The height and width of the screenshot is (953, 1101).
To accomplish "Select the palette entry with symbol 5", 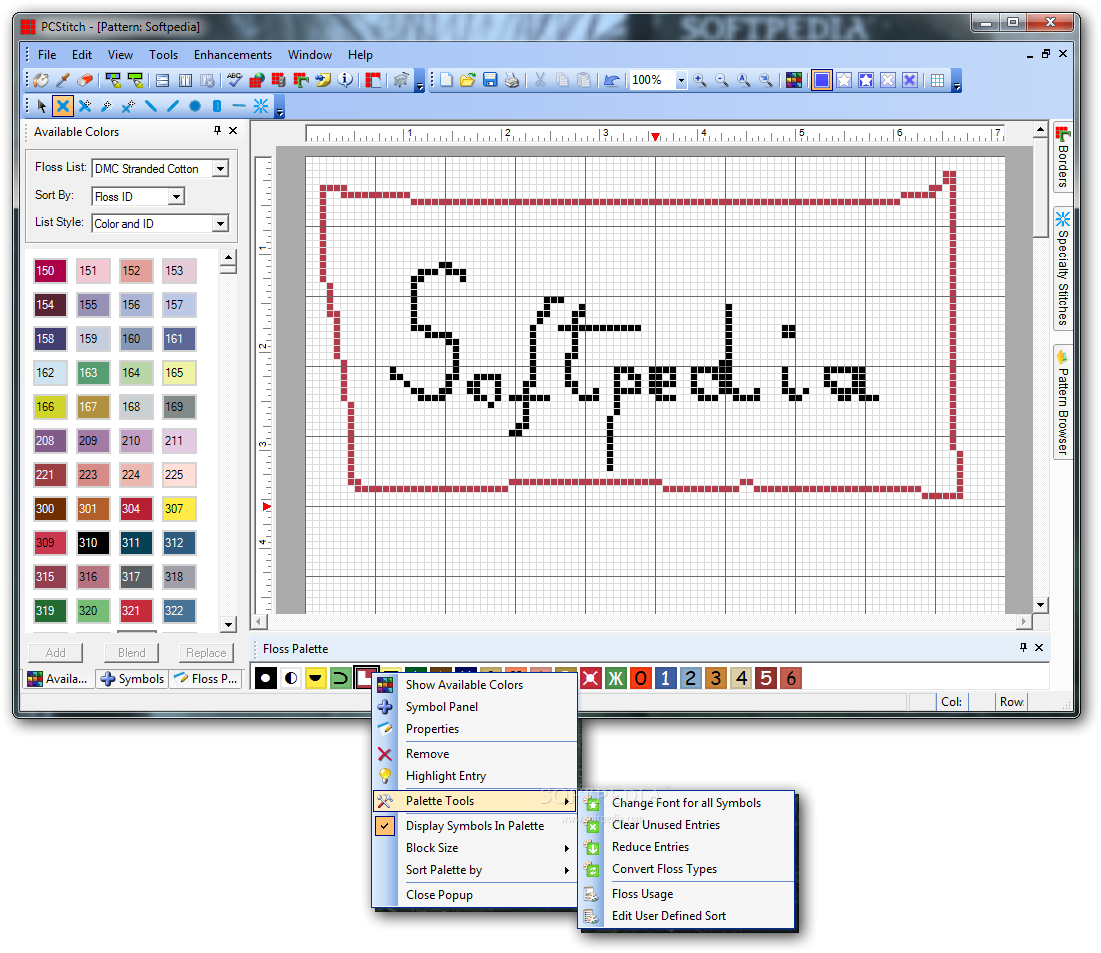I will [x=766, y=678].
